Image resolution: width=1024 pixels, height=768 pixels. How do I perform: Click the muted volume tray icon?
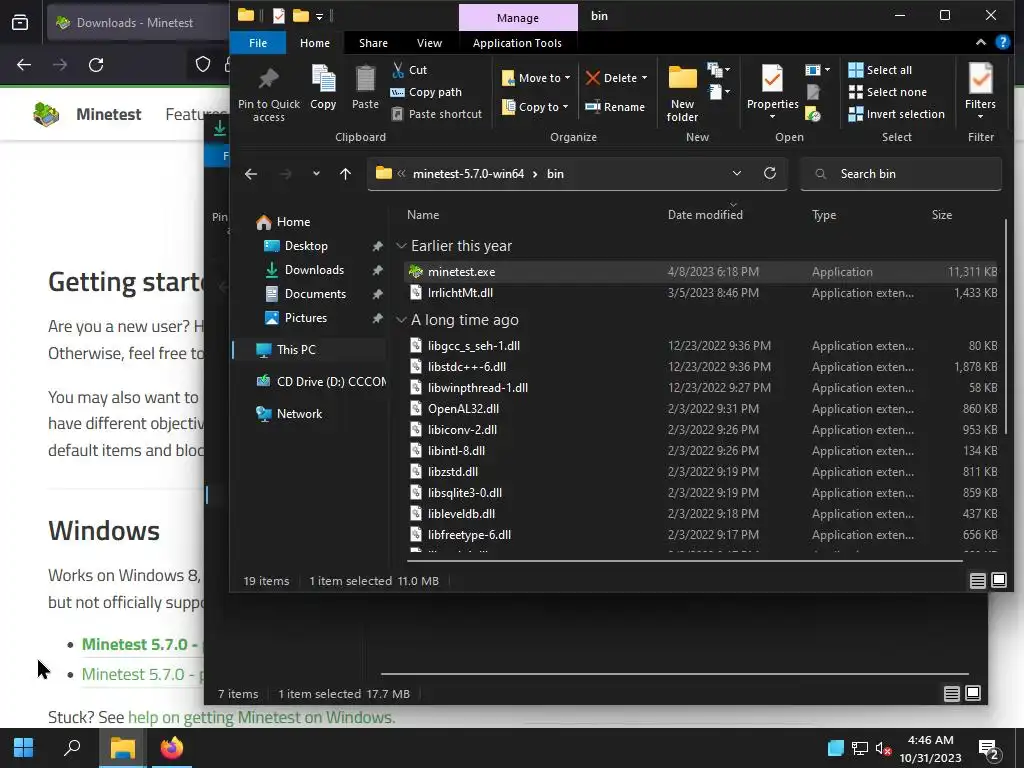tap(883, 748)
